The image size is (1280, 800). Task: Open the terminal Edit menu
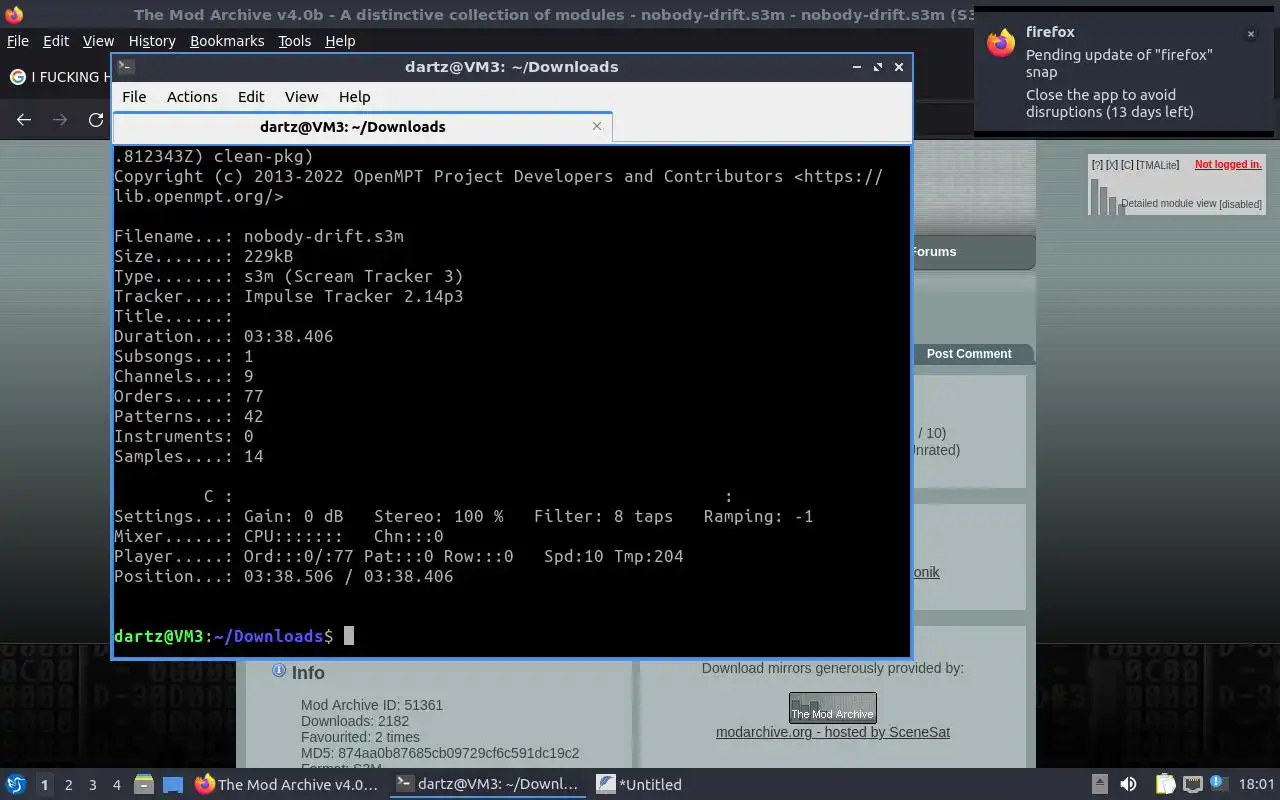tap(251, 97)
